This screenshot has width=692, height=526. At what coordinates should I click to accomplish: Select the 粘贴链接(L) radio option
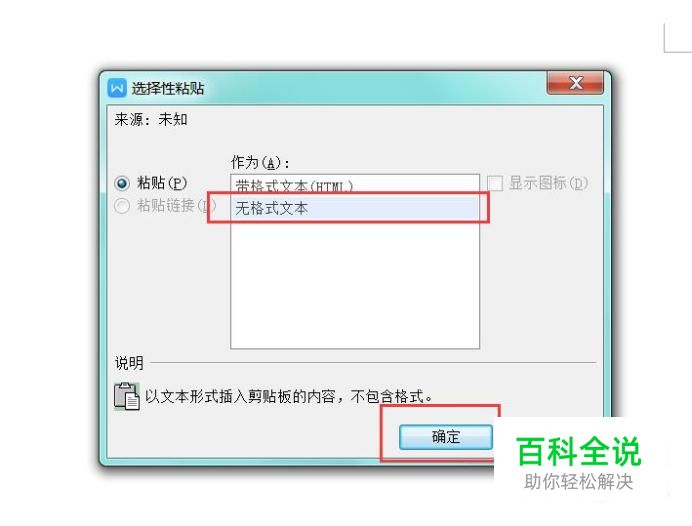click(x=122, y=206)
